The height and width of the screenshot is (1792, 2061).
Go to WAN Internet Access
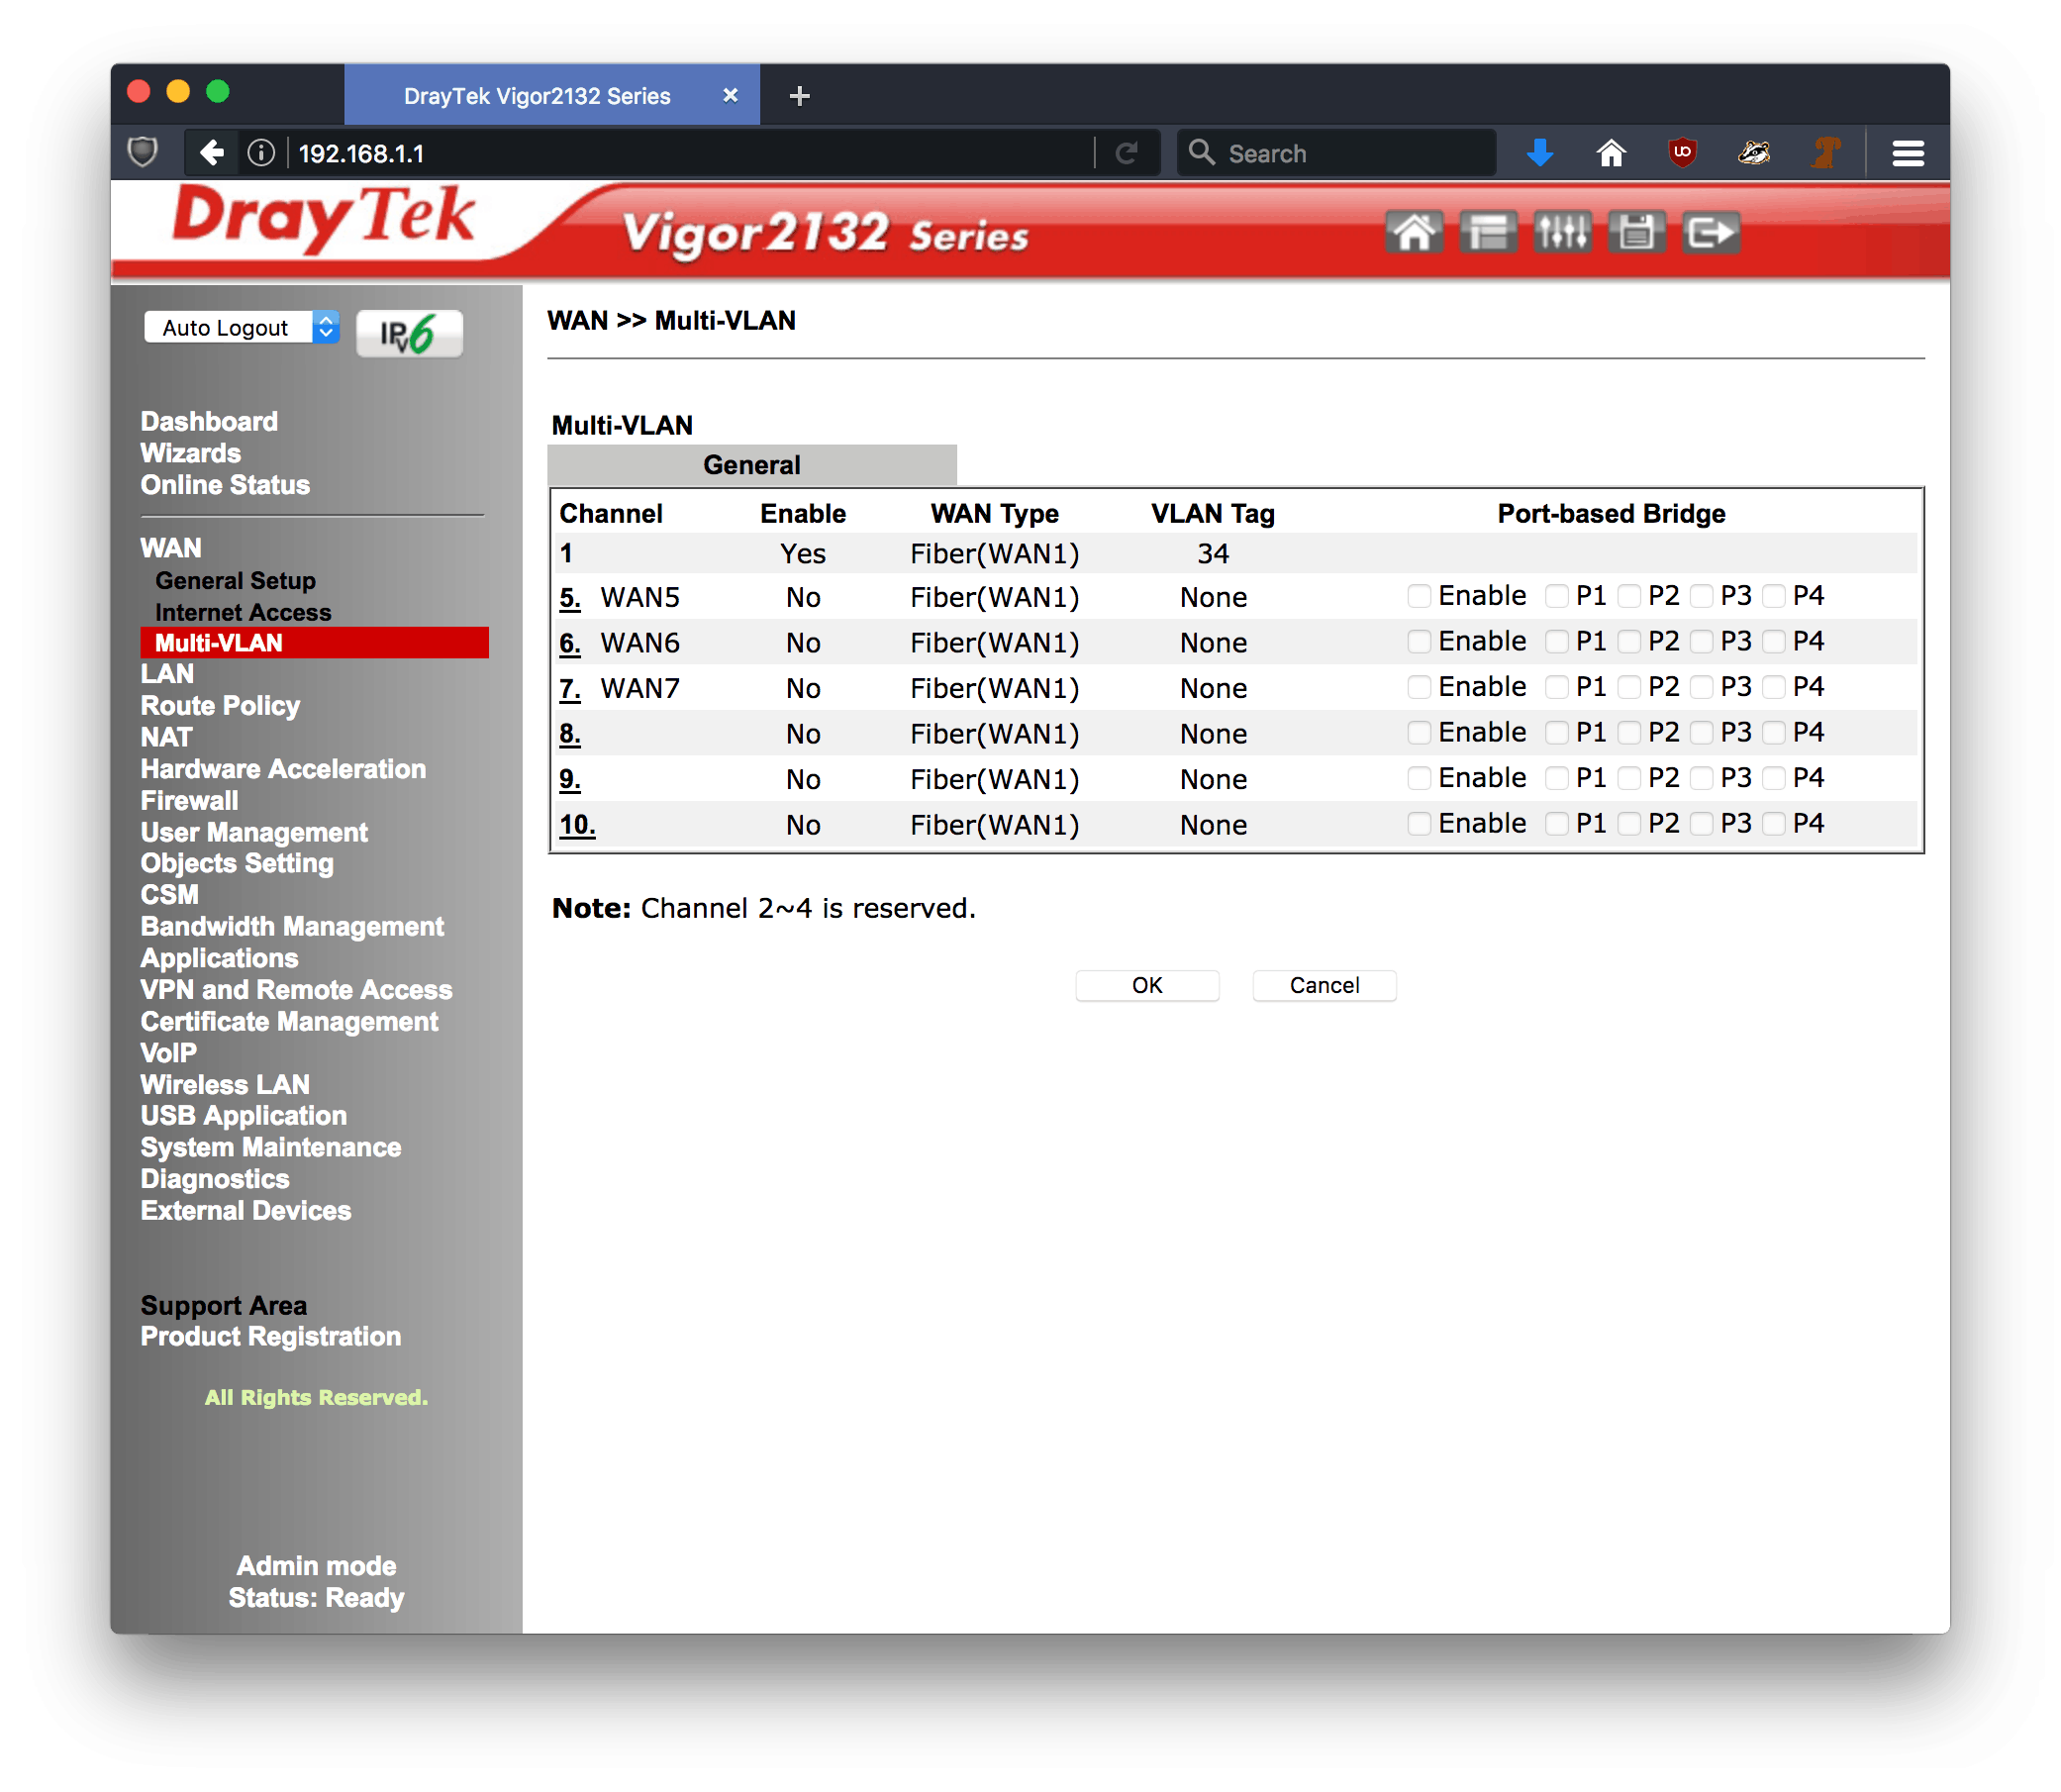tap(243, 612)
